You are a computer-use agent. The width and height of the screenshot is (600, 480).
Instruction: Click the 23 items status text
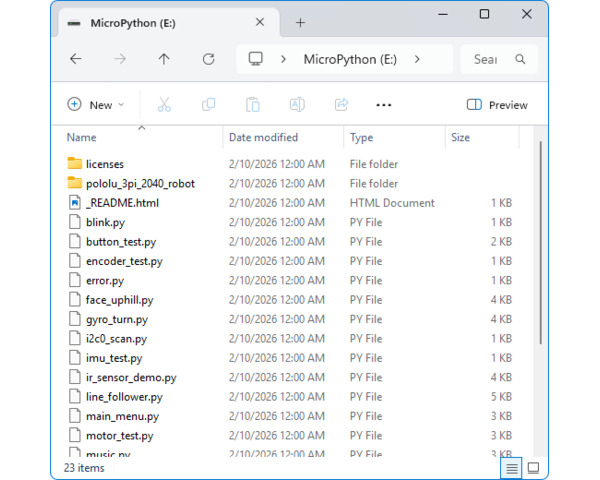[x=84, y=468]
